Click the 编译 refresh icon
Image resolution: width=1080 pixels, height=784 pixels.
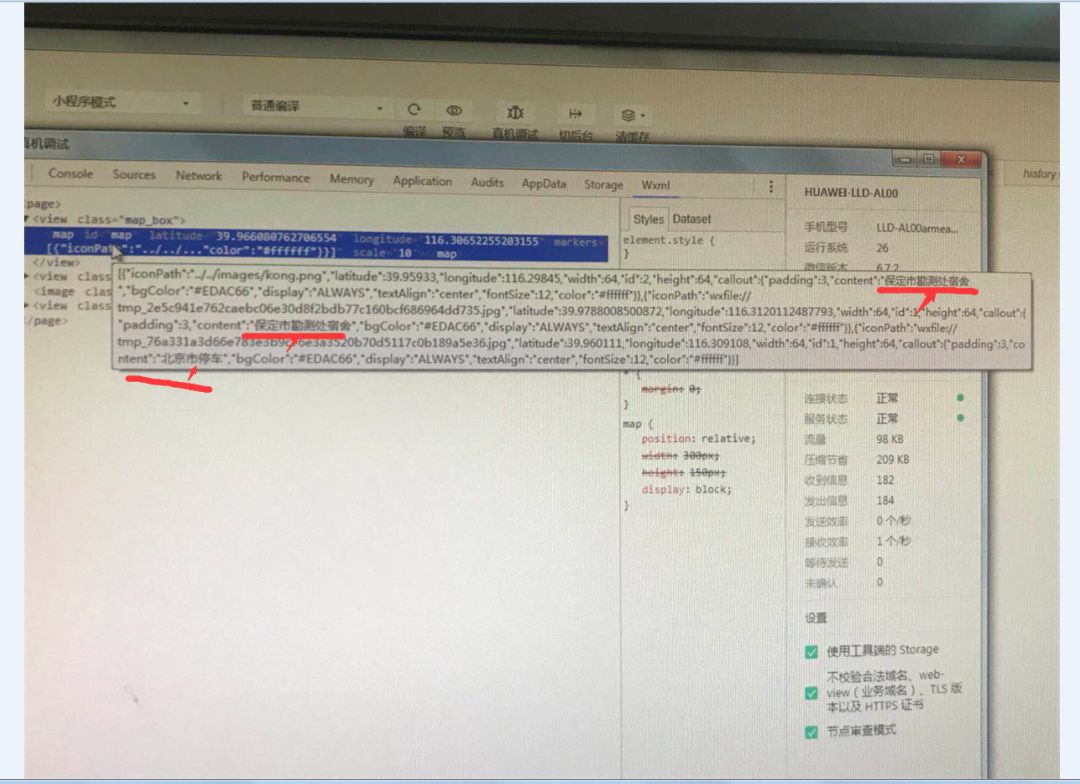(414, 110)
